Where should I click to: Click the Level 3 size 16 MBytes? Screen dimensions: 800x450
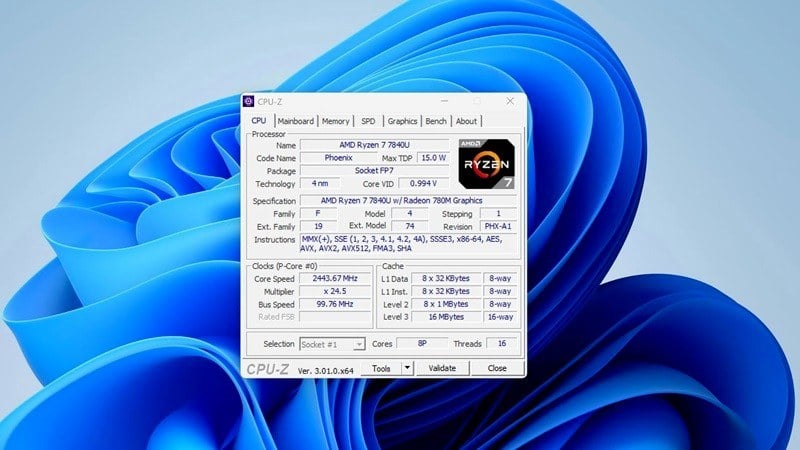point(446,317)
